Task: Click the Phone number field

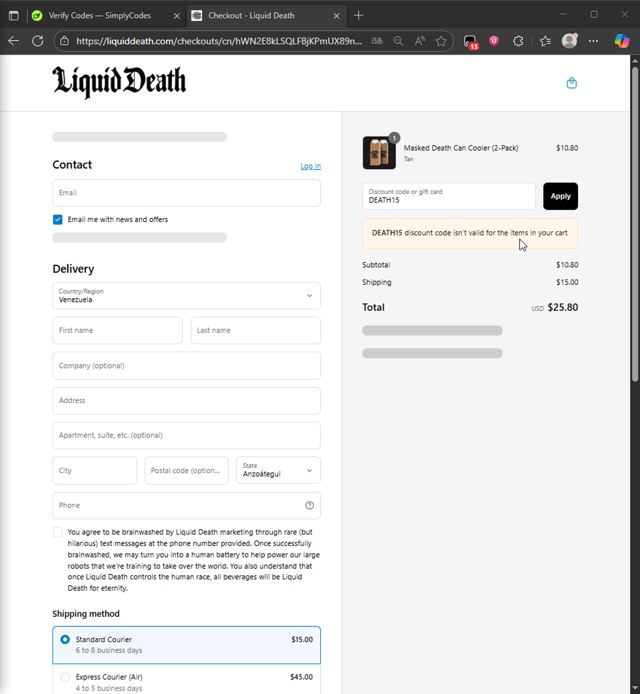Action: pos(186,505)
